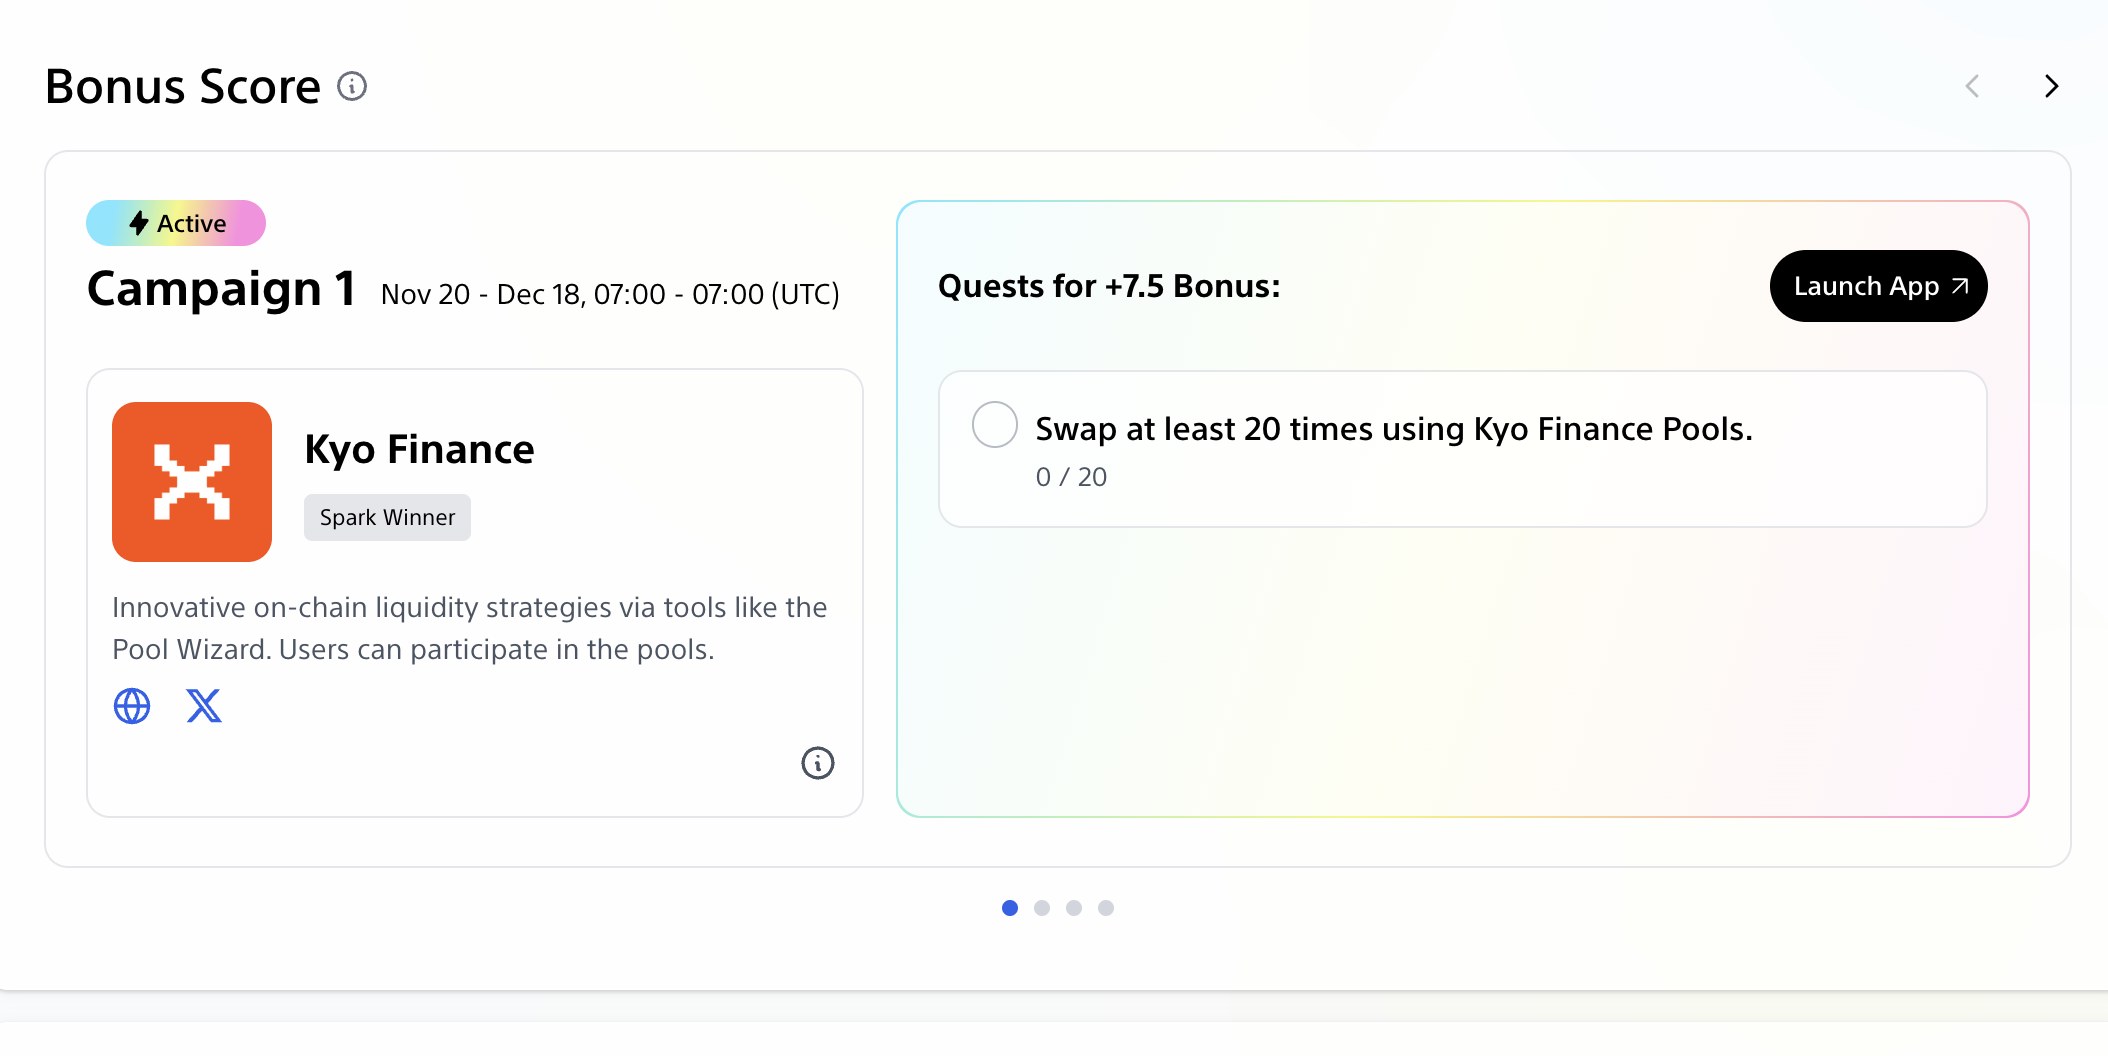
Task: Click the orange Kyo Finance logo
Action: coord(192,482)
